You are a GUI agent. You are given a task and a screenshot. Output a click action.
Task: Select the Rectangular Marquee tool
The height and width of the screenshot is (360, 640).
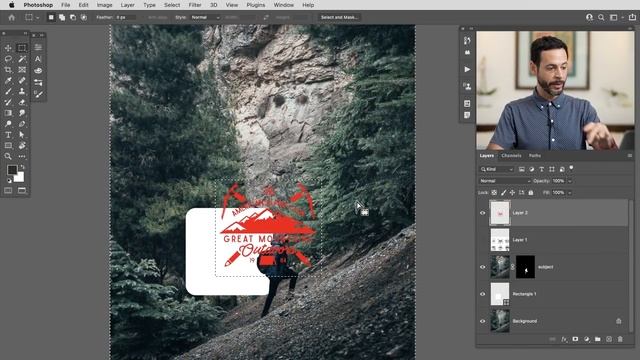pyautogui.click(x=22, y=48)
